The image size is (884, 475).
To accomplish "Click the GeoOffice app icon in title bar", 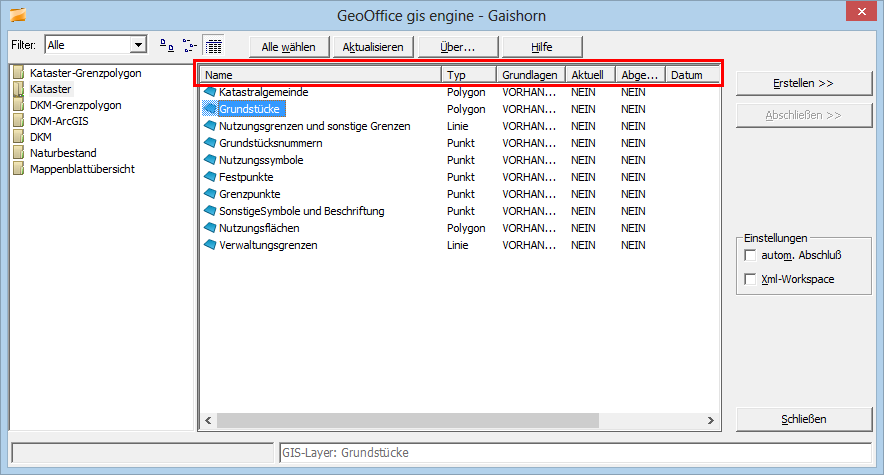I will (x=17, y=15).
